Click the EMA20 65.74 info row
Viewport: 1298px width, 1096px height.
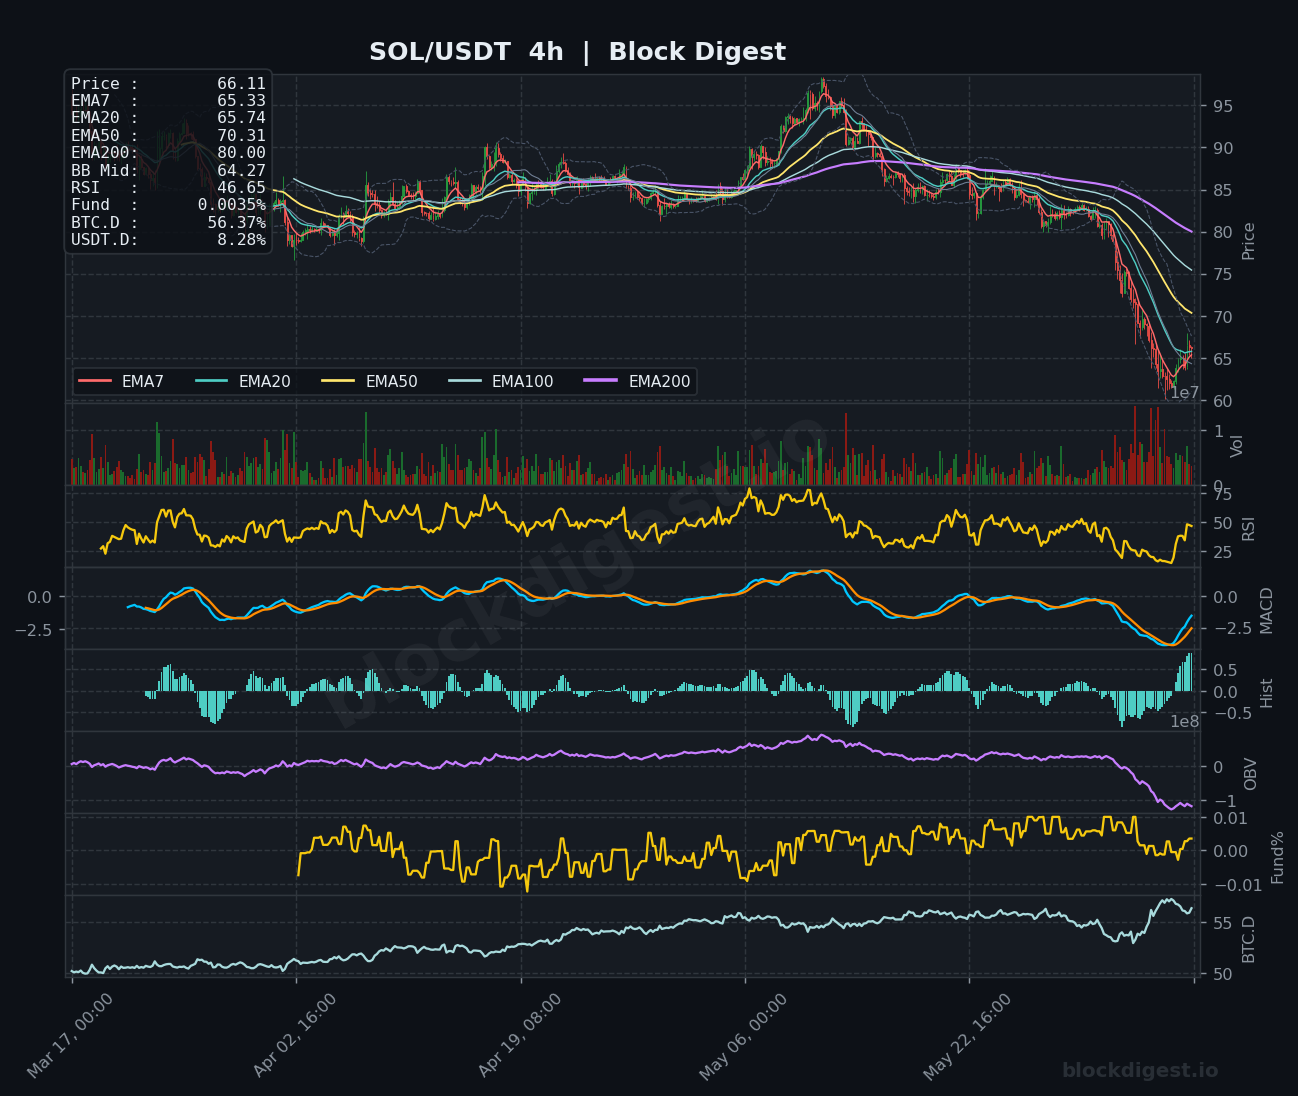point(168,118)
